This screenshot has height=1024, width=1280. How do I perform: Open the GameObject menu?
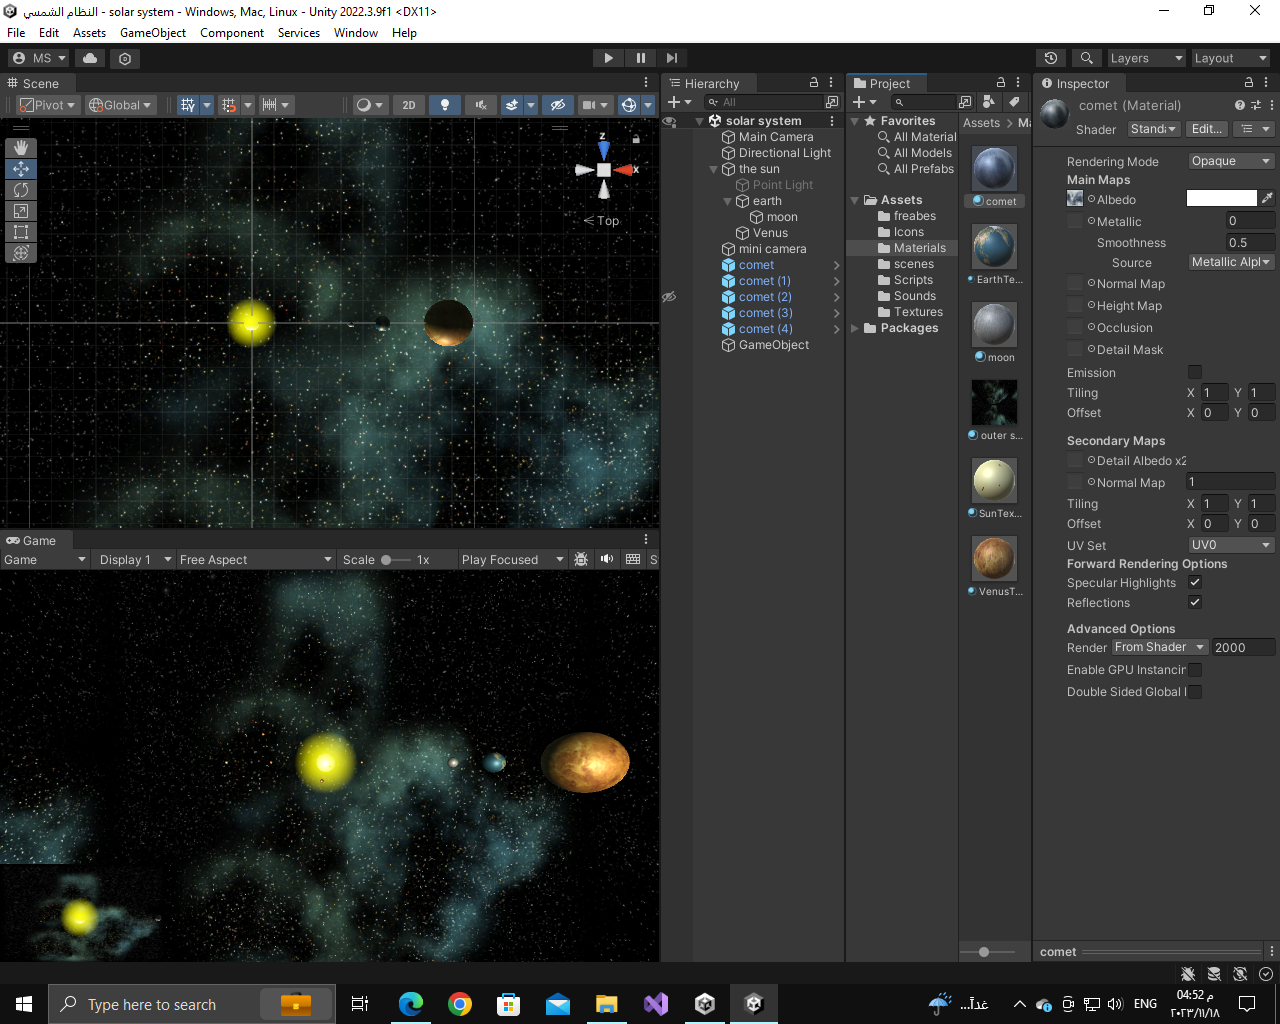tap(152, 32)
